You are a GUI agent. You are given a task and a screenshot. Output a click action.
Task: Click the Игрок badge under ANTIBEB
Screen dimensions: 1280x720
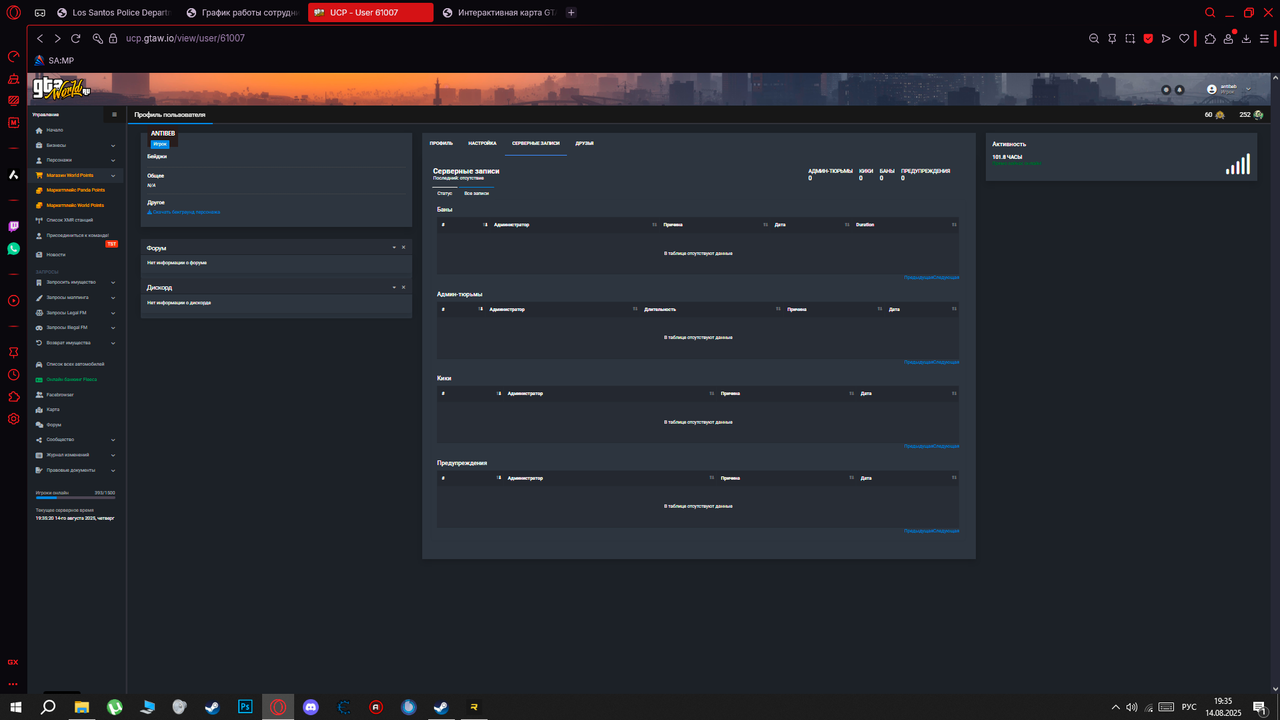coord(160,144)
